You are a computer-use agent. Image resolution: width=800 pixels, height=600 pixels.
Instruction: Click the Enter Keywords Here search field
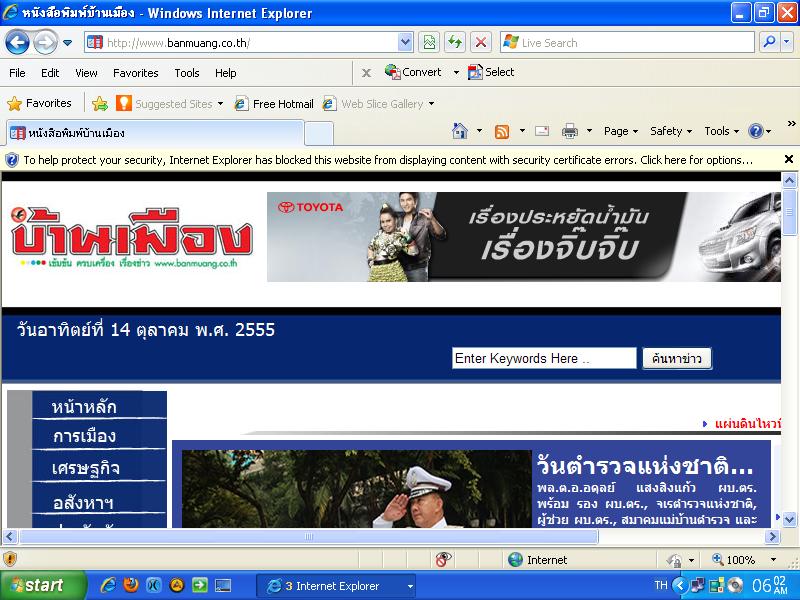click(x=544, y=359)
